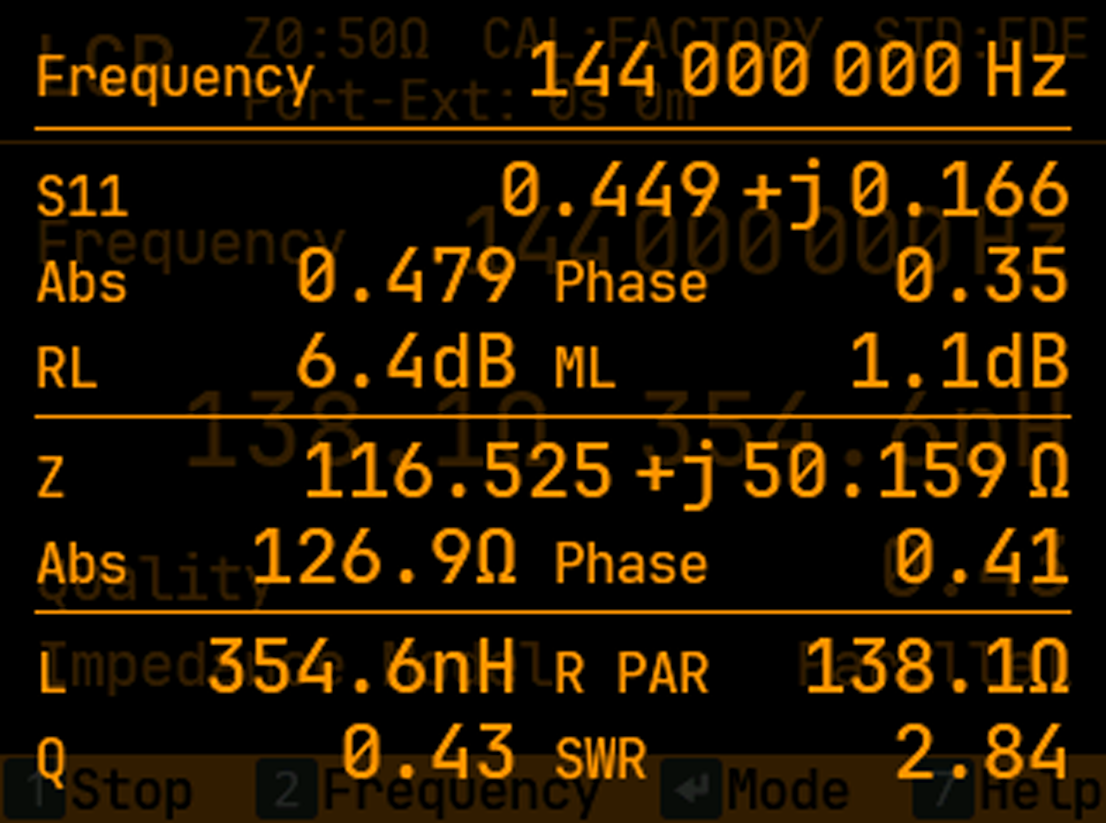
Task: Click the impedance Abs 126.9Ω reading
Action: click(x=384, y=558)
